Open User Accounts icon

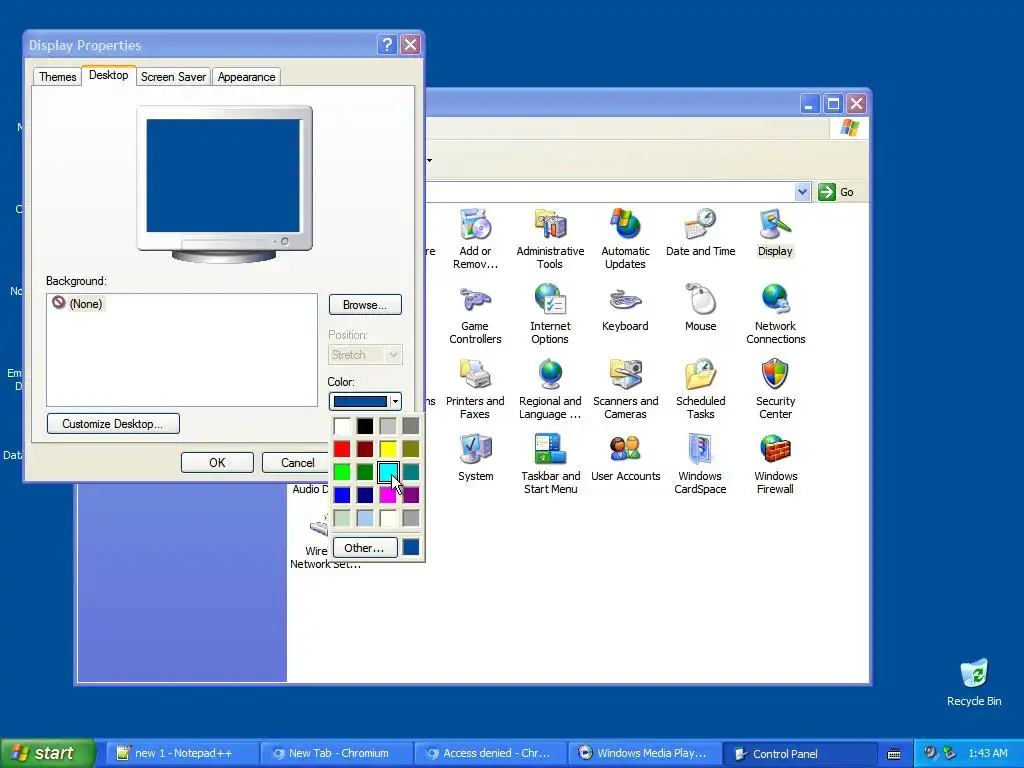pyautogui.click(x=625, y=458)
